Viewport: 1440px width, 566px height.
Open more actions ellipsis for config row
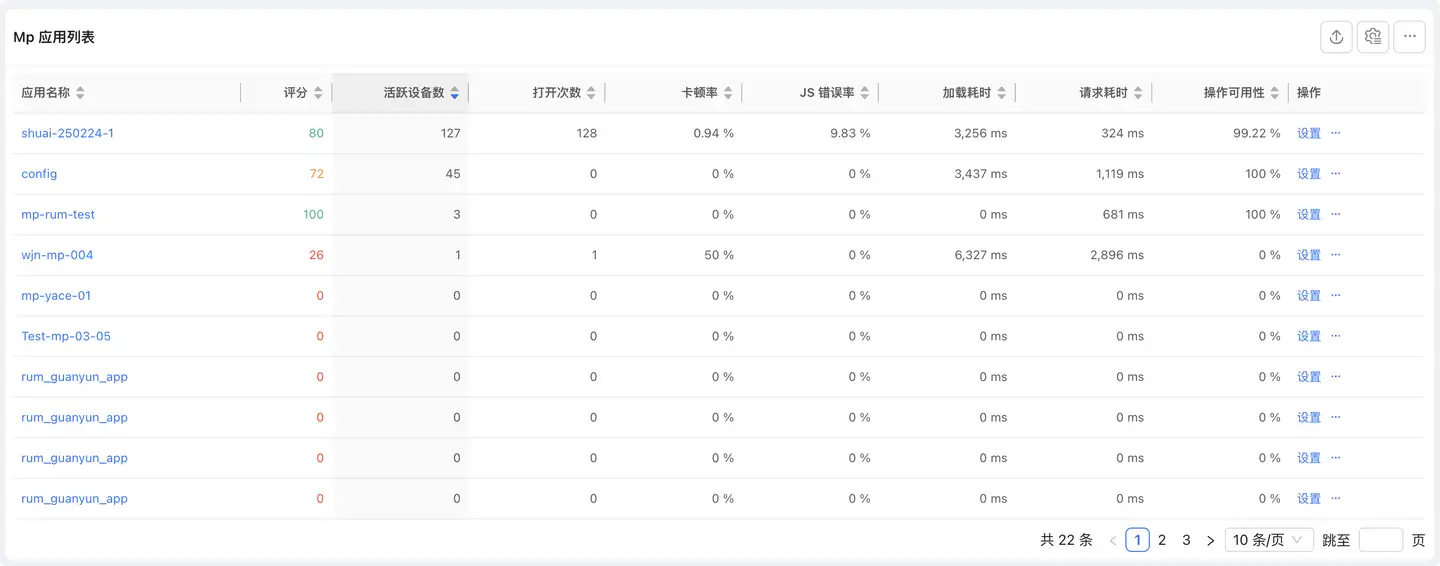[x=1335, y=174]
